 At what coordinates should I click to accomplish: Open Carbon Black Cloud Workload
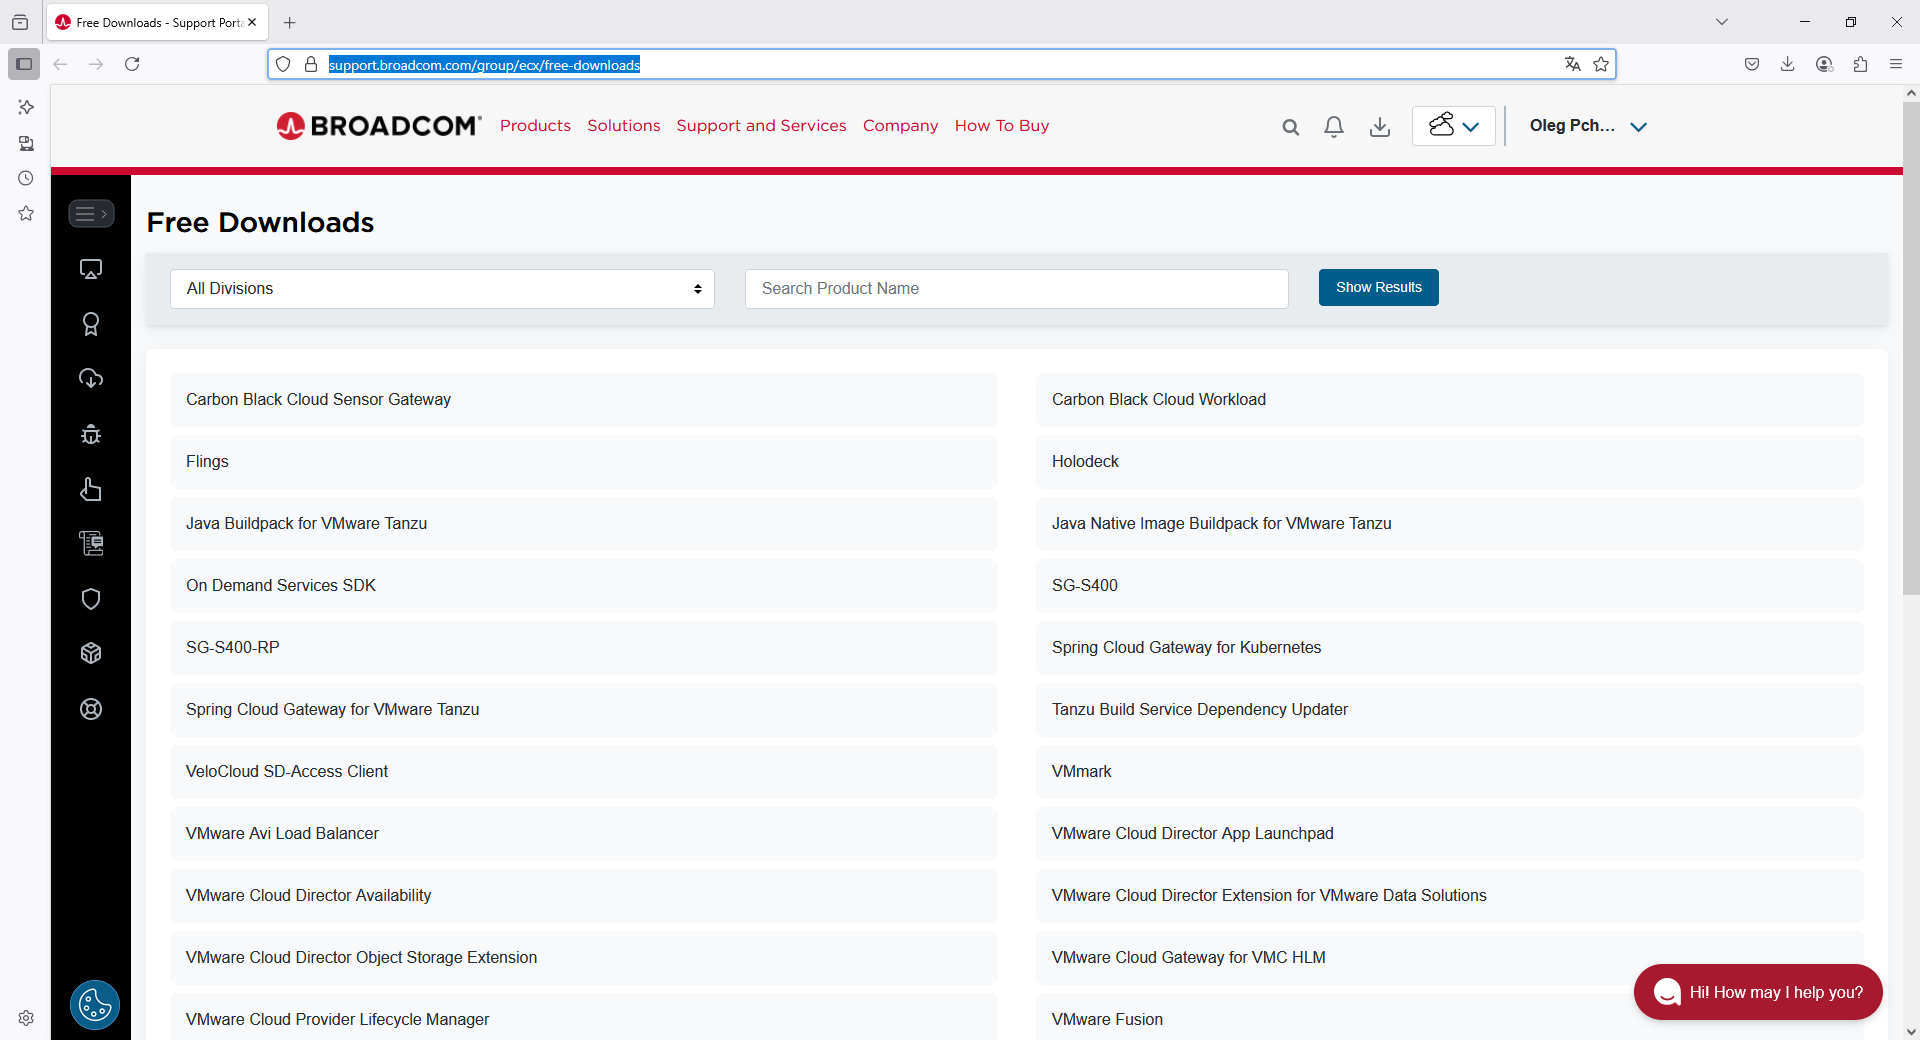pos(1449,400)
